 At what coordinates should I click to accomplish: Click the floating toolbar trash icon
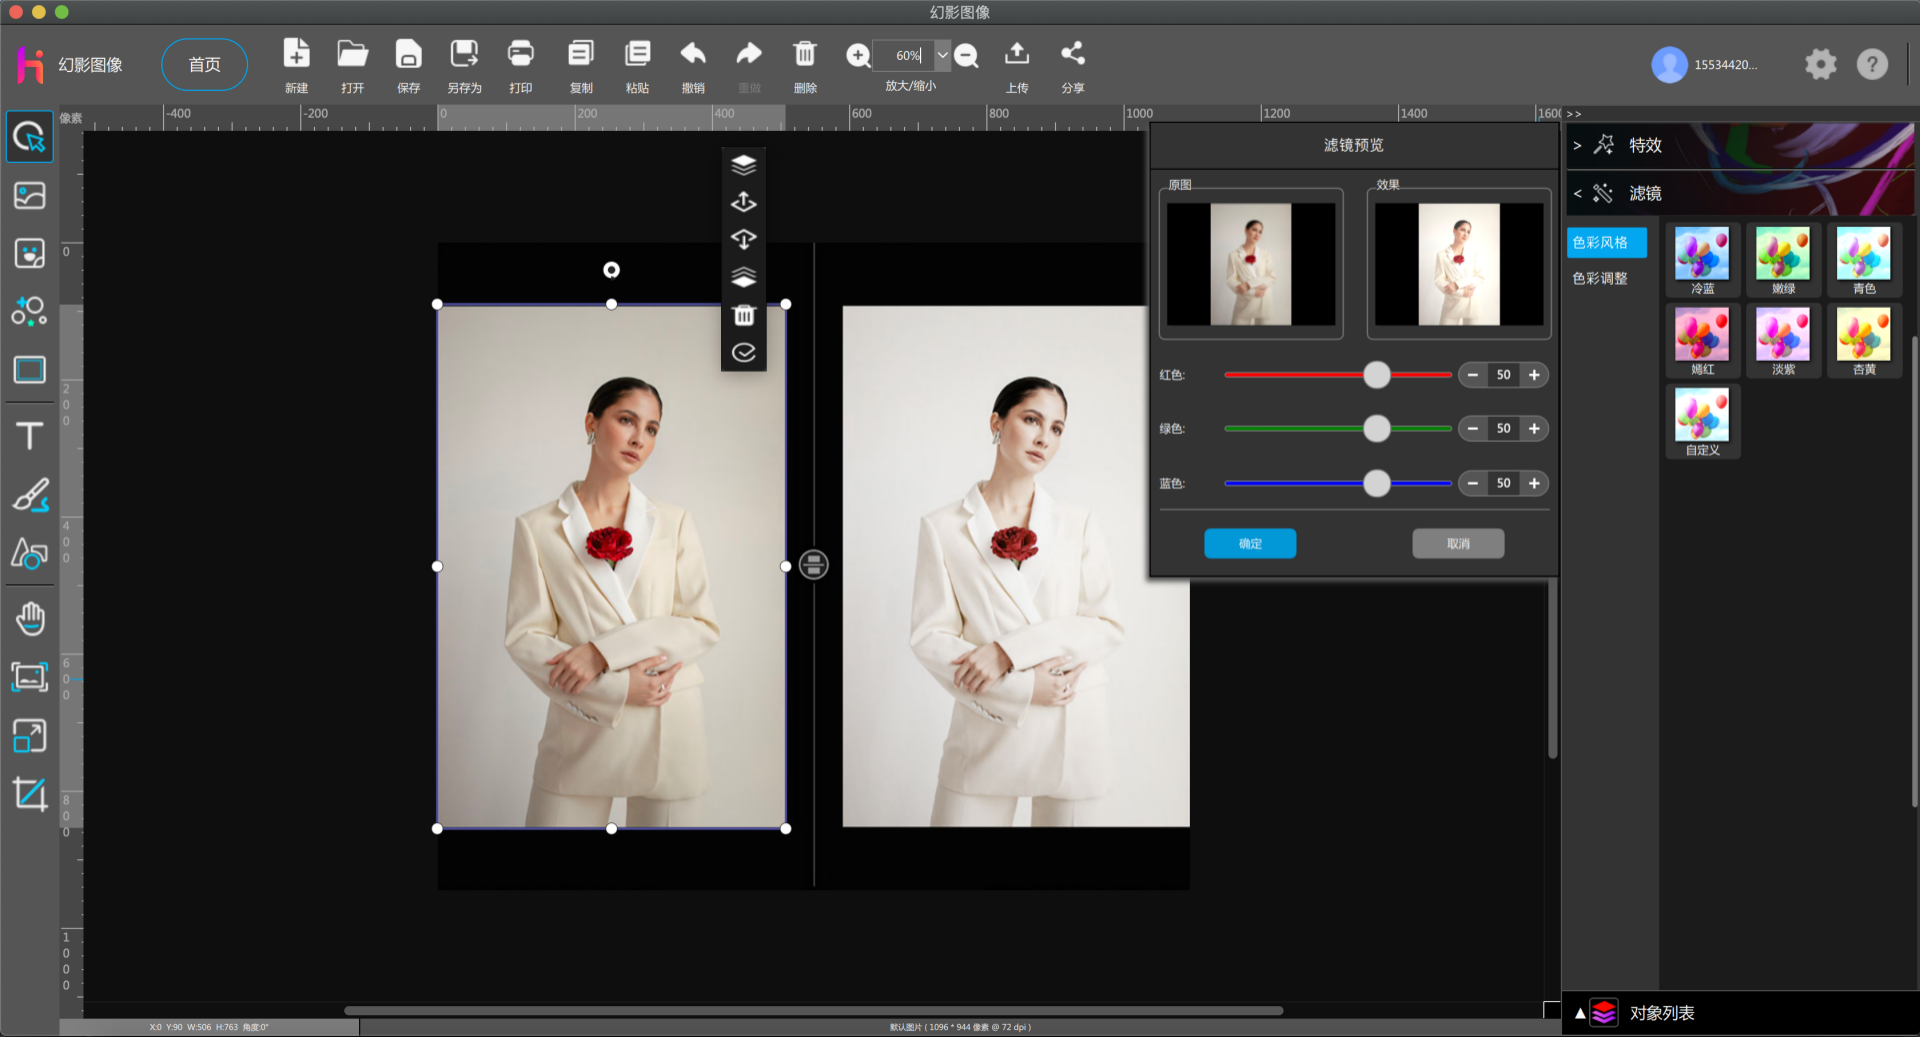point(744,316)
